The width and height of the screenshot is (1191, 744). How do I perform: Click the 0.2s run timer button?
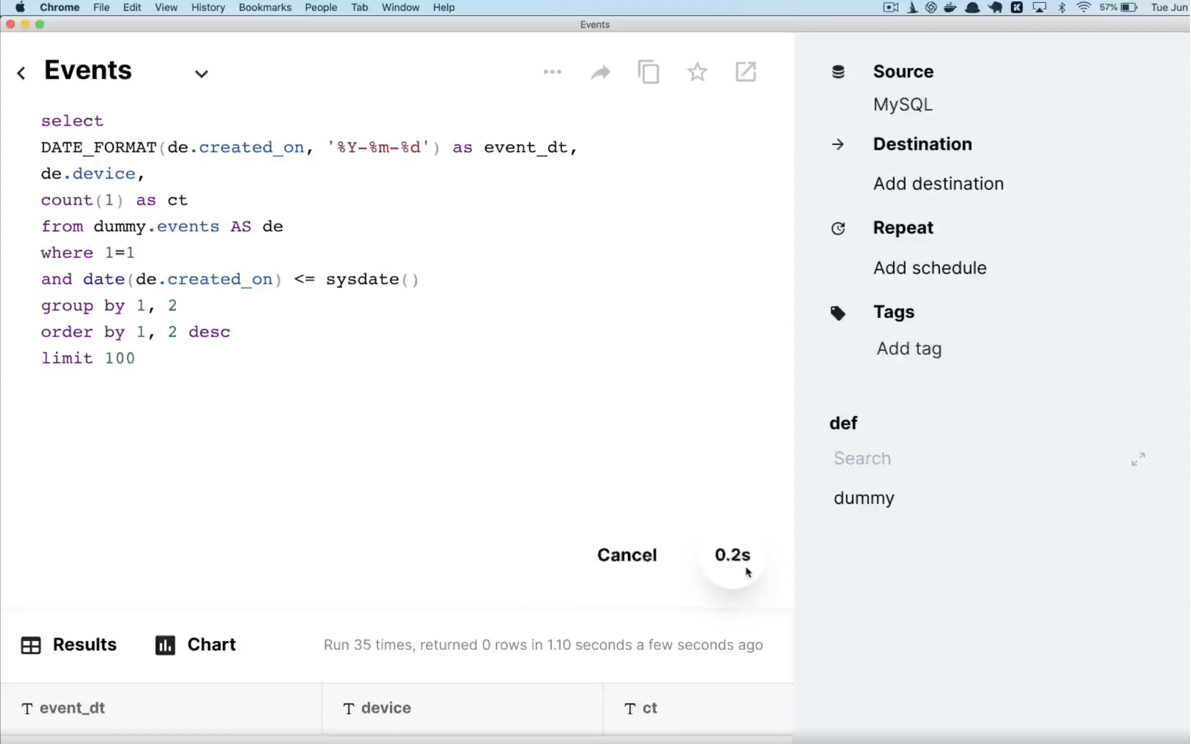(732, 556)
